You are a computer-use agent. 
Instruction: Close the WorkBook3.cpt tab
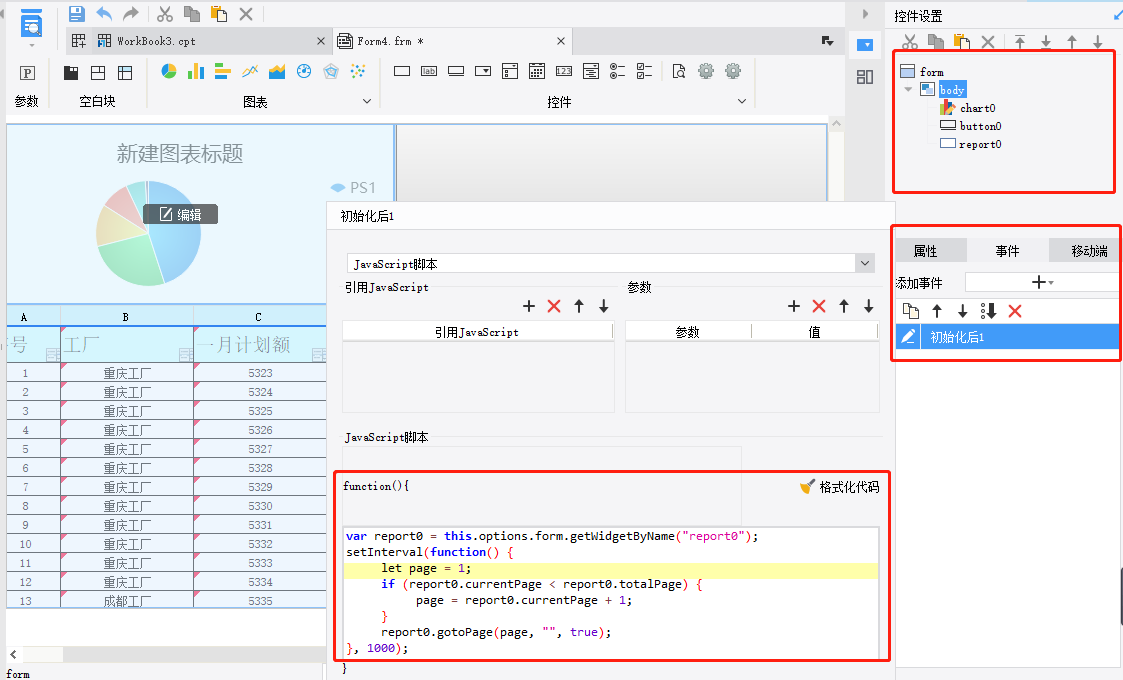tap(321, 42)
